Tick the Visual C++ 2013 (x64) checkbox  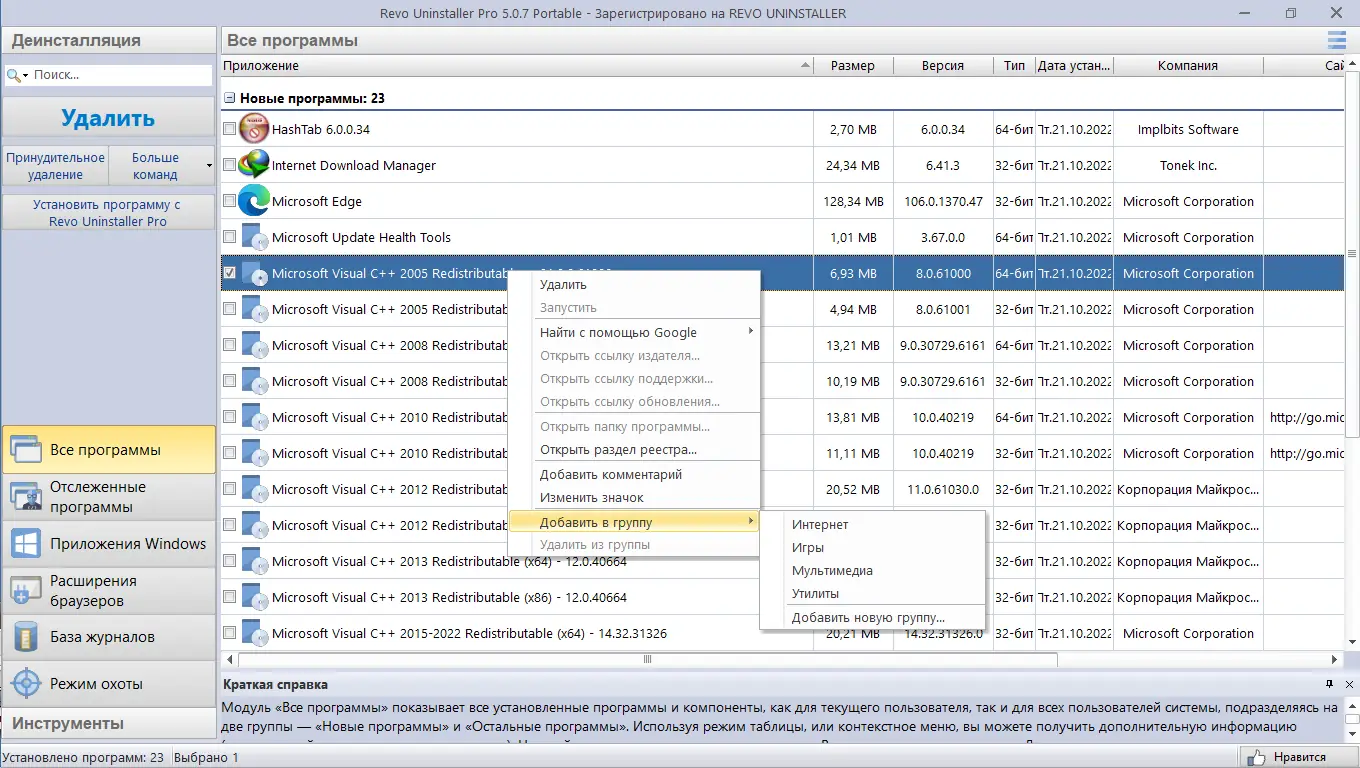pos(230,561)
